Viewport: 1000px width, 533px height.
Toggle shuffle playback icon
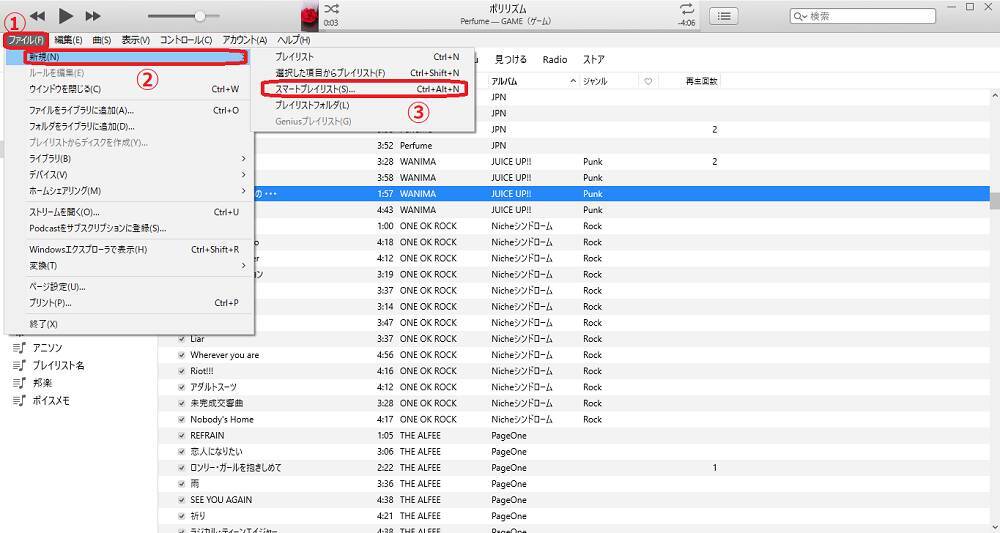click(x=331, y=9)
